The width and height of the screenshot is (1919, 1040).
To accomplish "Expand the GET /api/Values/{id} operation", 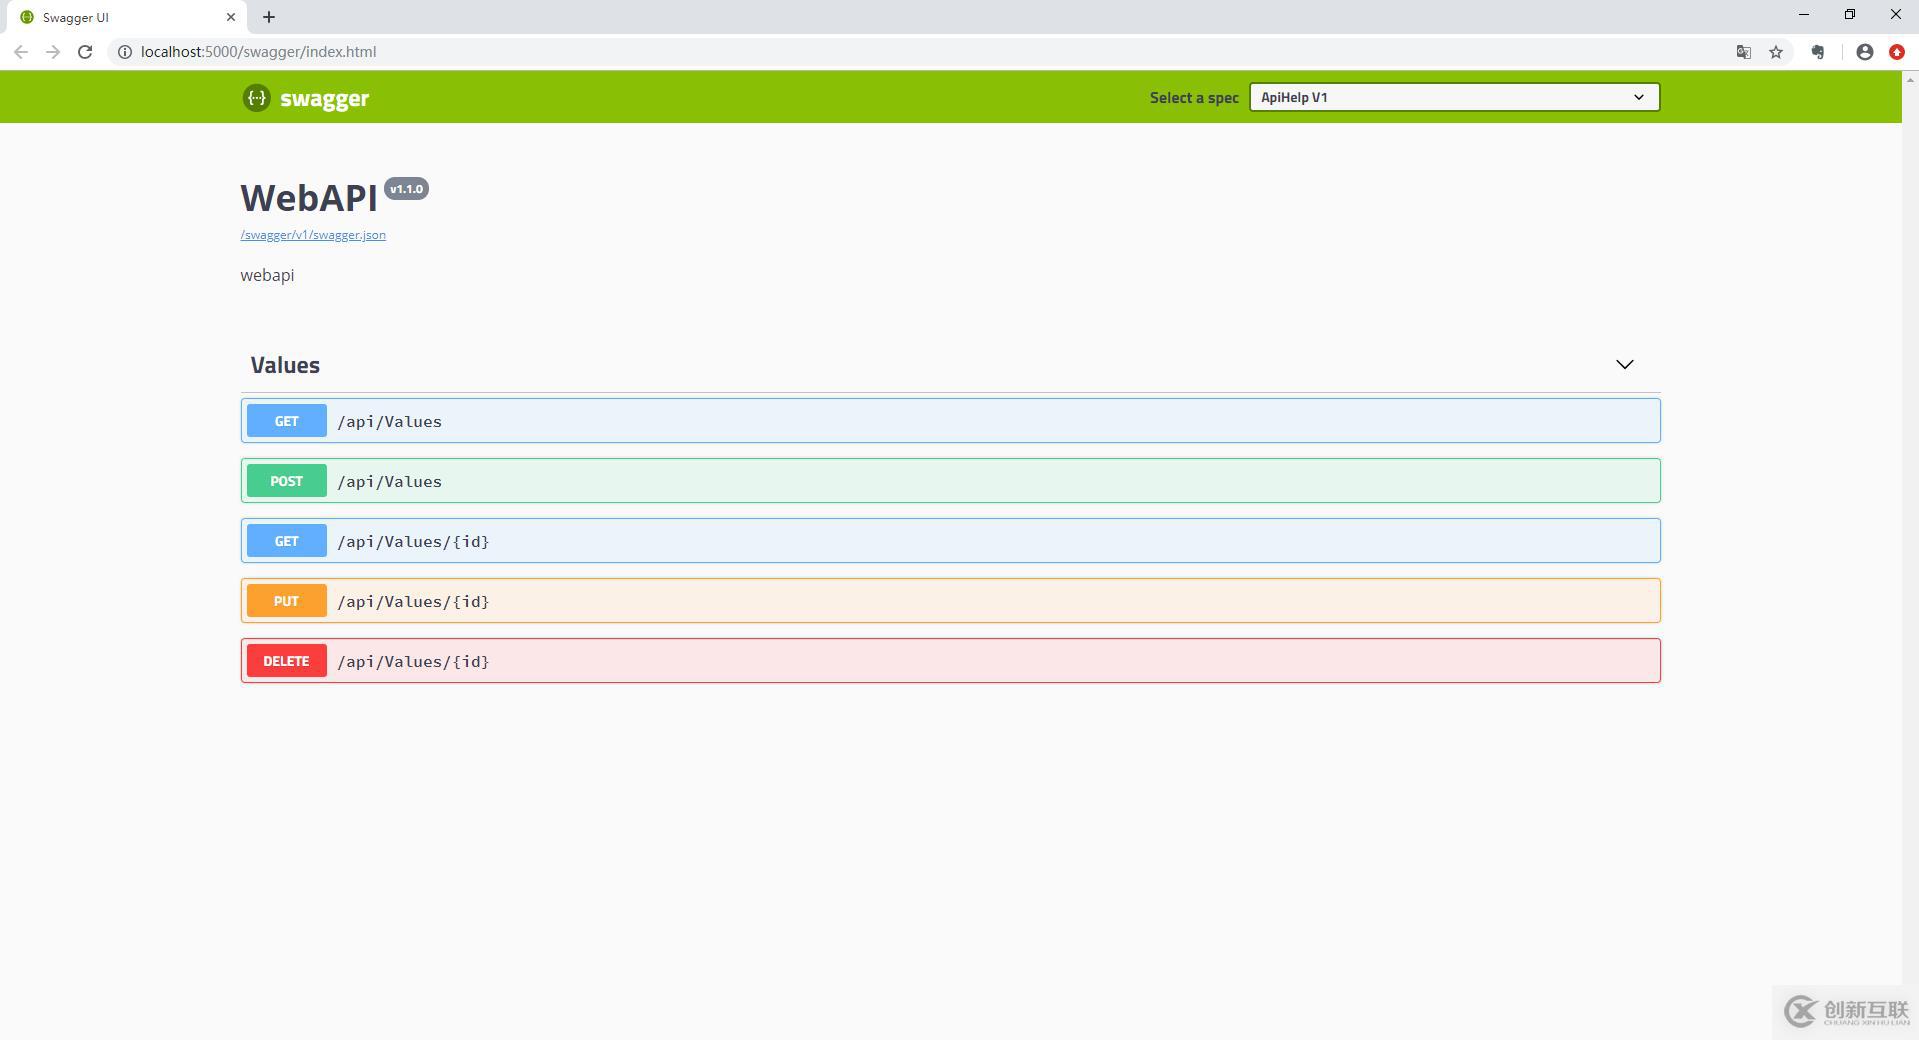I will click(x=950, y=541).
